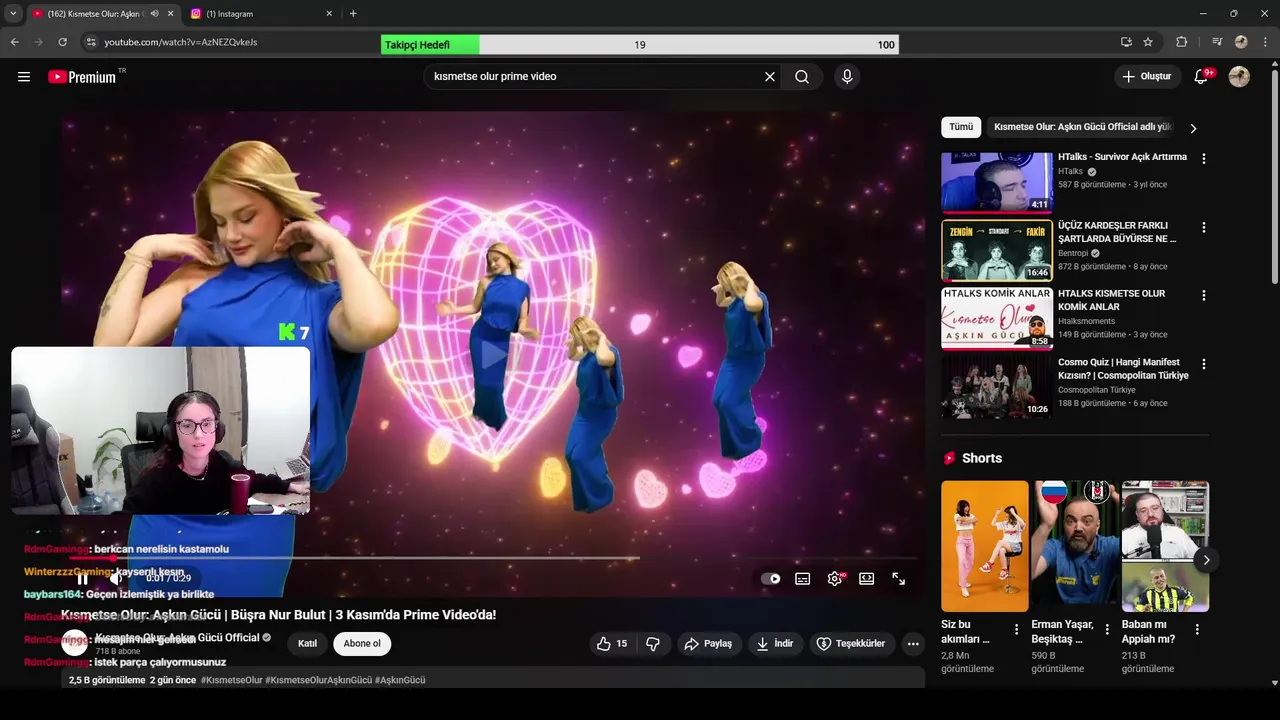The height and width of the screenshot is (720, 1280).
Task: Open account avatar menu
Action: point(1239,77)
